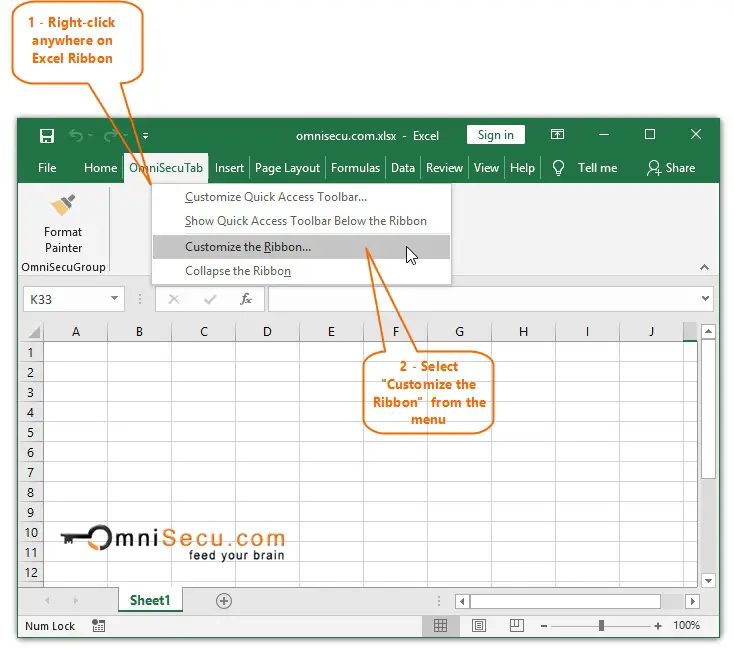Viewport: 734px width, 655px height.
Task: Click the Select All corner triangle
Action: click(x=34, y=332)
